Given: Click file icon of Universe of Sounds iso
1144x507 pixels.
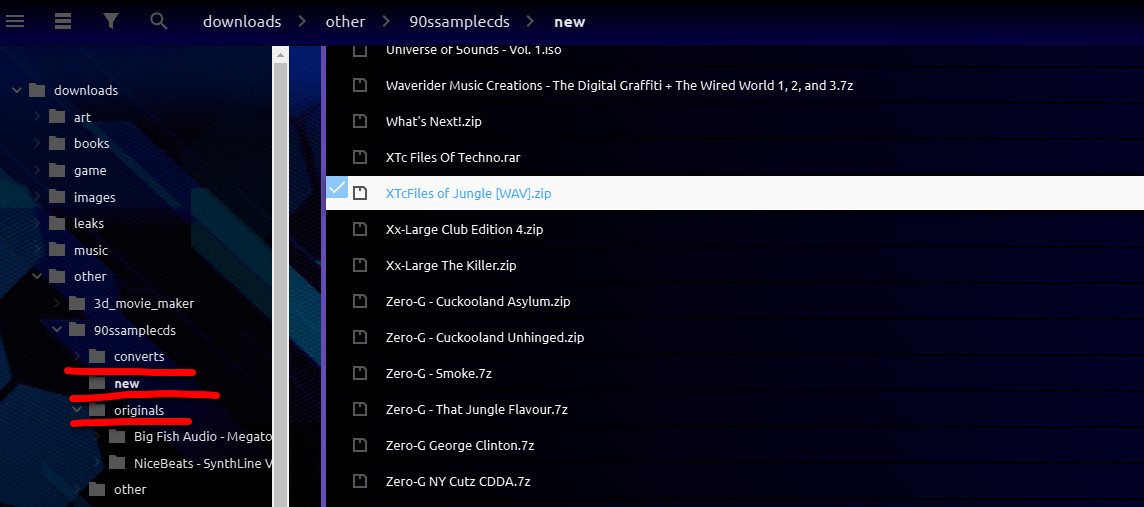Looking at the screenshot, I should point(360,50).
